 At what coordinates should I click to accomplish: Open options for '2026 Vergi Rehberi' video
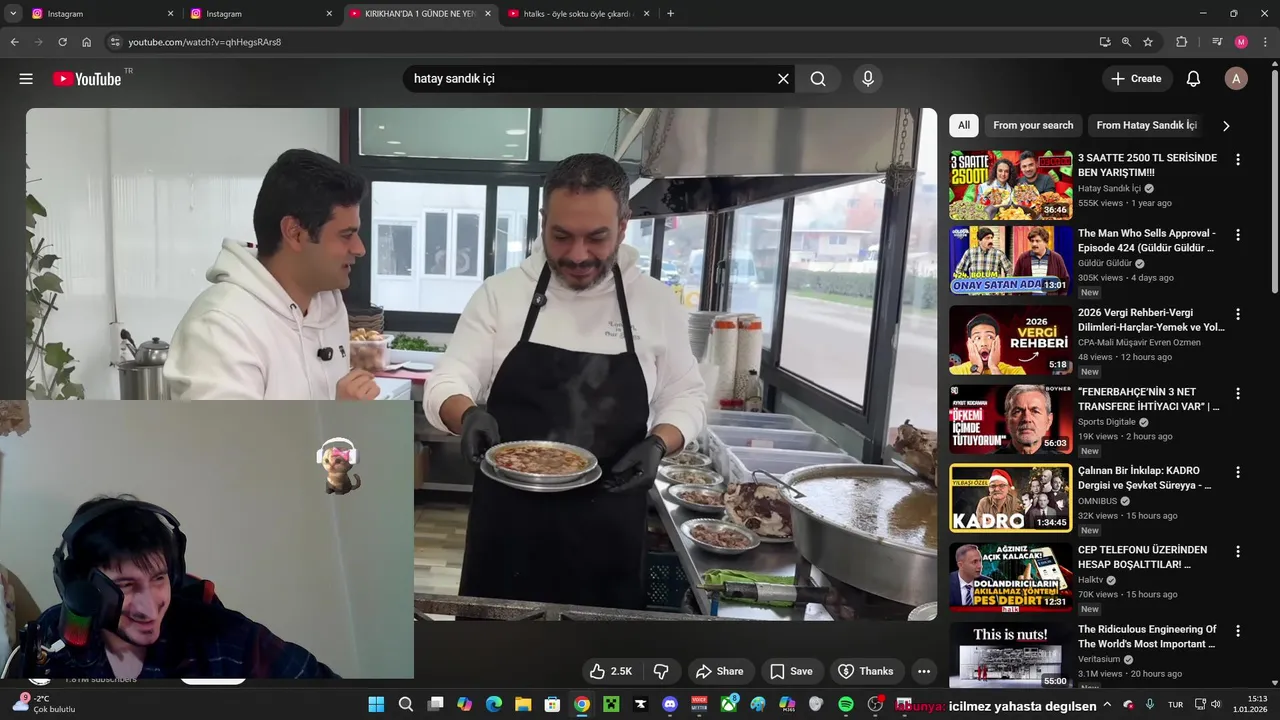1238,314
